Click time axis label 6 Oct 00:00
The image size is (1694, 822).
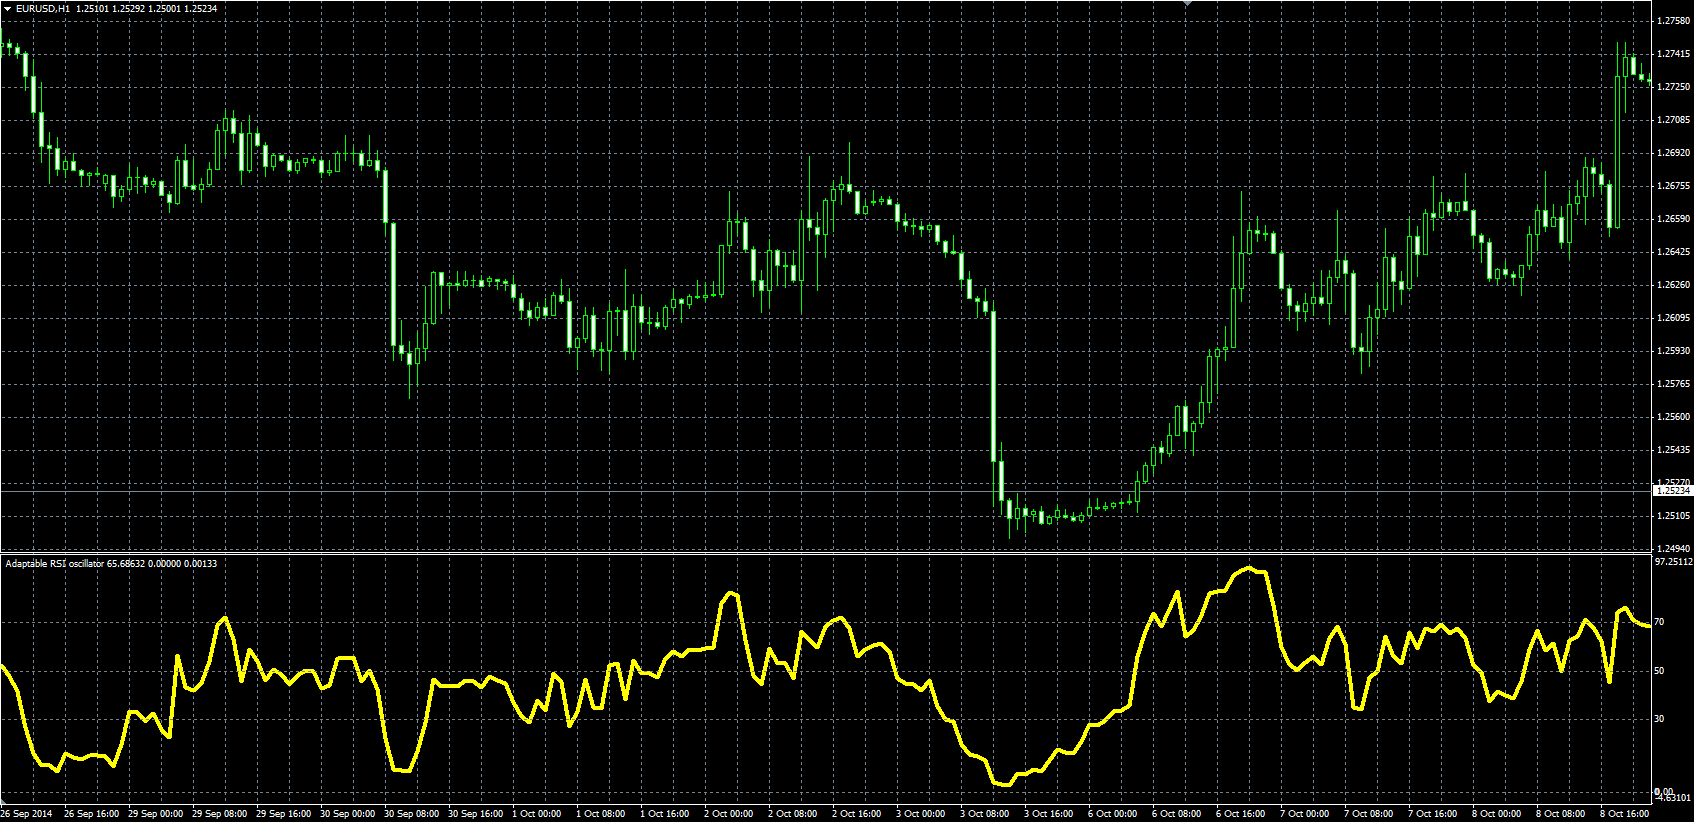coord(1113,814)
